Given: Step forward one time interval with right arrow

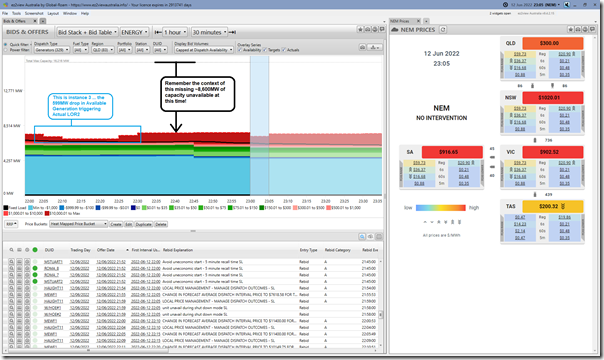Looking at the screenshot, I should [232, 32].
